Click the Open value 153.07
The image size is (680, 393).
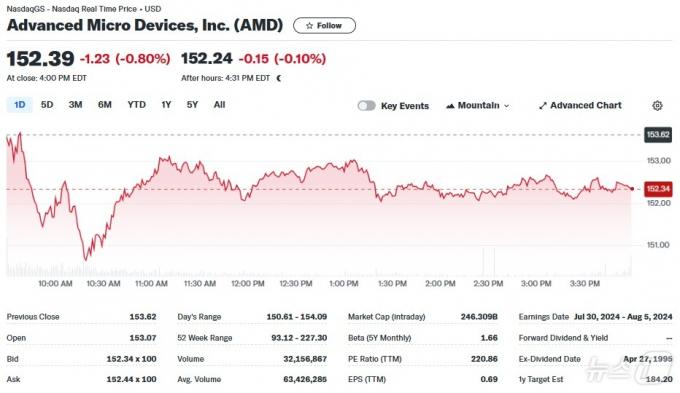[x=143, y=338]
